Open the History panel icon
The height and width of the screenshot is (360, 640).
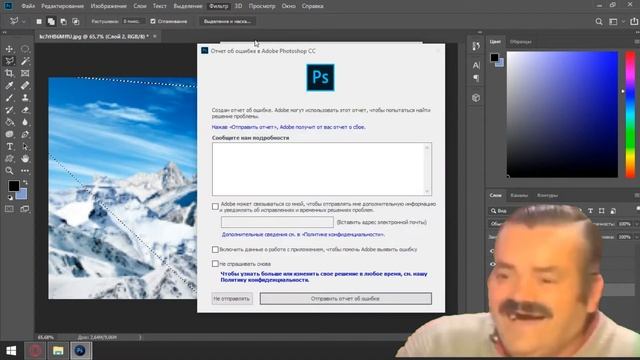click(476, 46)
